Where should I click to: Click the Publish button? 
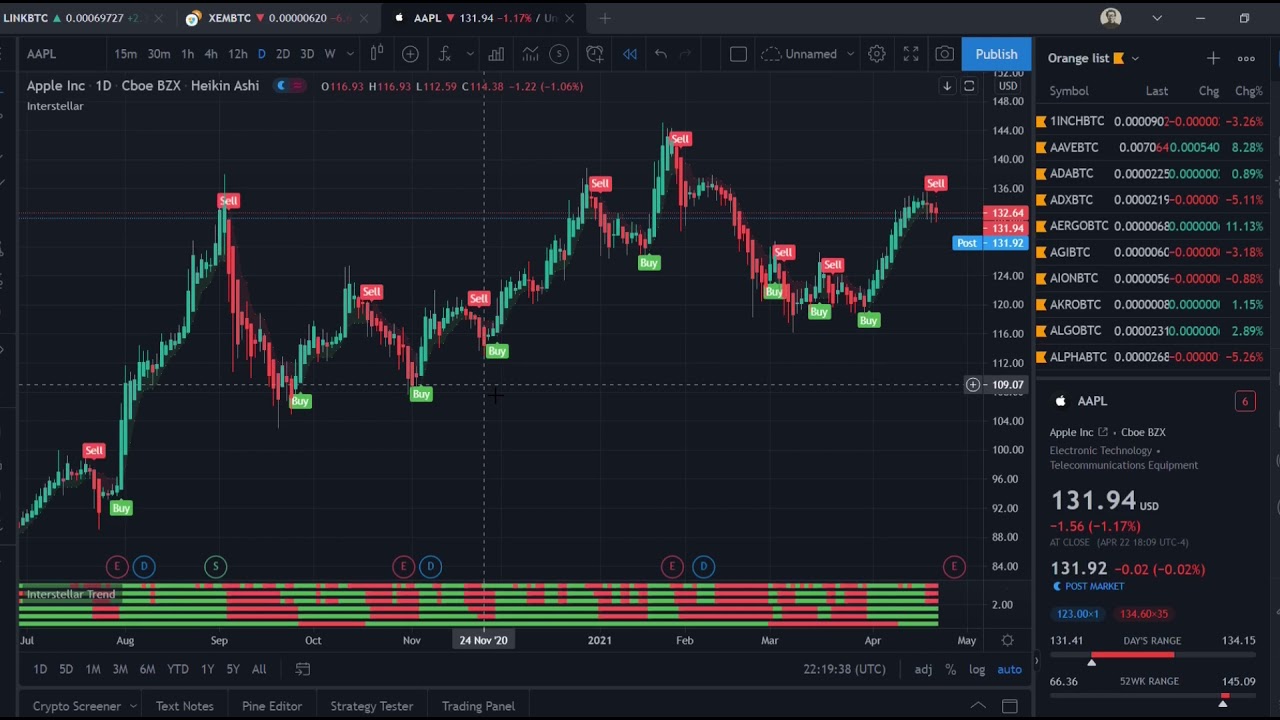[996, 54]
